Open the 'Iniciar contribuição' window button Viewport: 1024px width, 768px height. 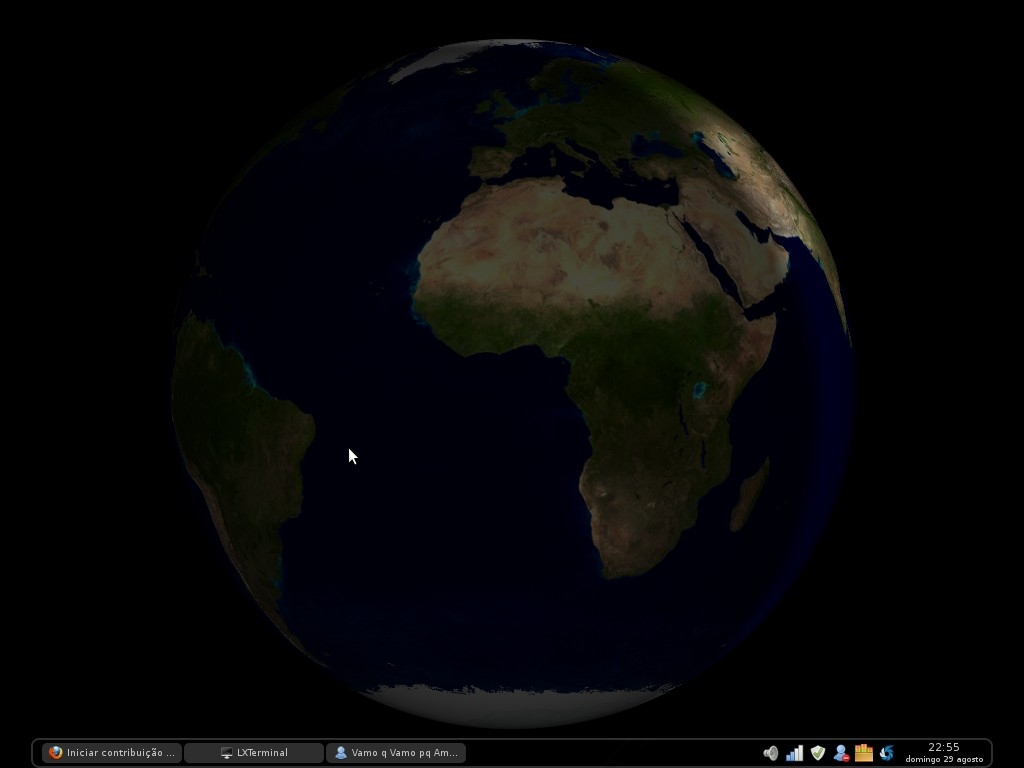pos(112,752)
